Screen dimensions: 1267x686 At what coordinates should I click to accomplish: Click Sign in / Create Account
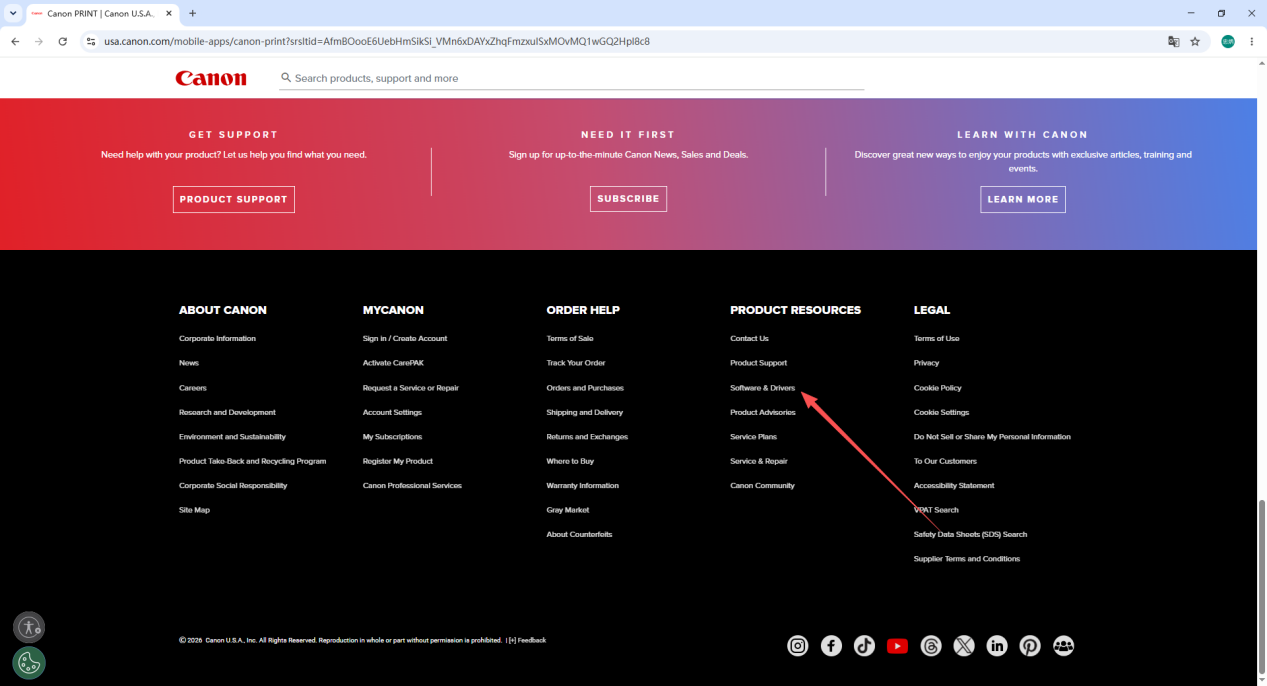click(x=405, y=339)
